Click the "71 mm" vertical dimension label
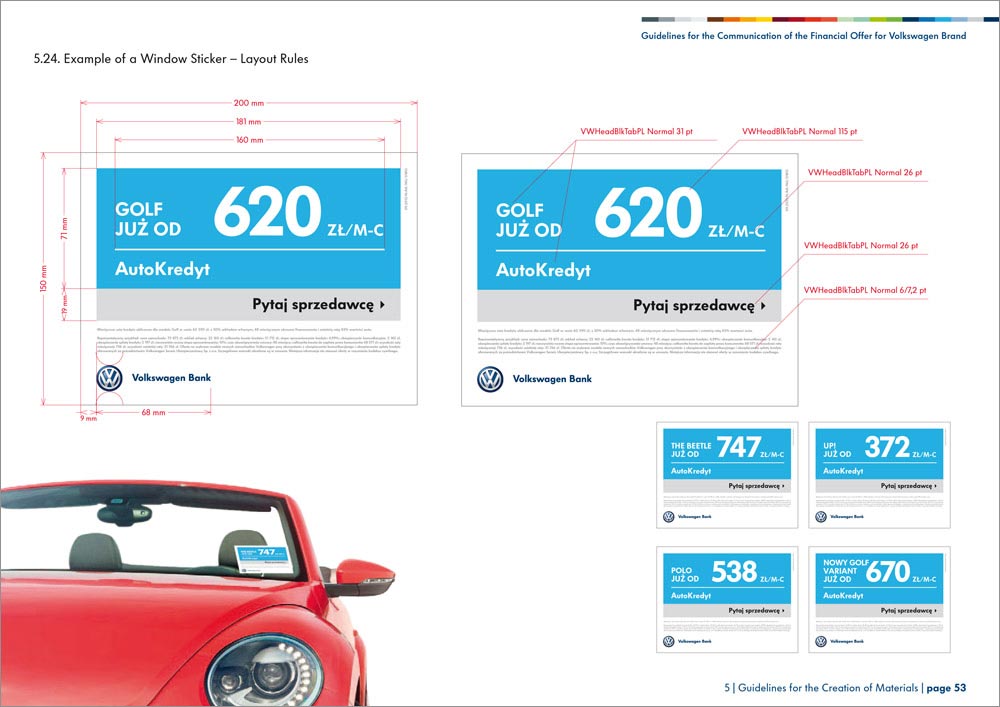This screenshot has width=1000, height=707. point(64,228)
